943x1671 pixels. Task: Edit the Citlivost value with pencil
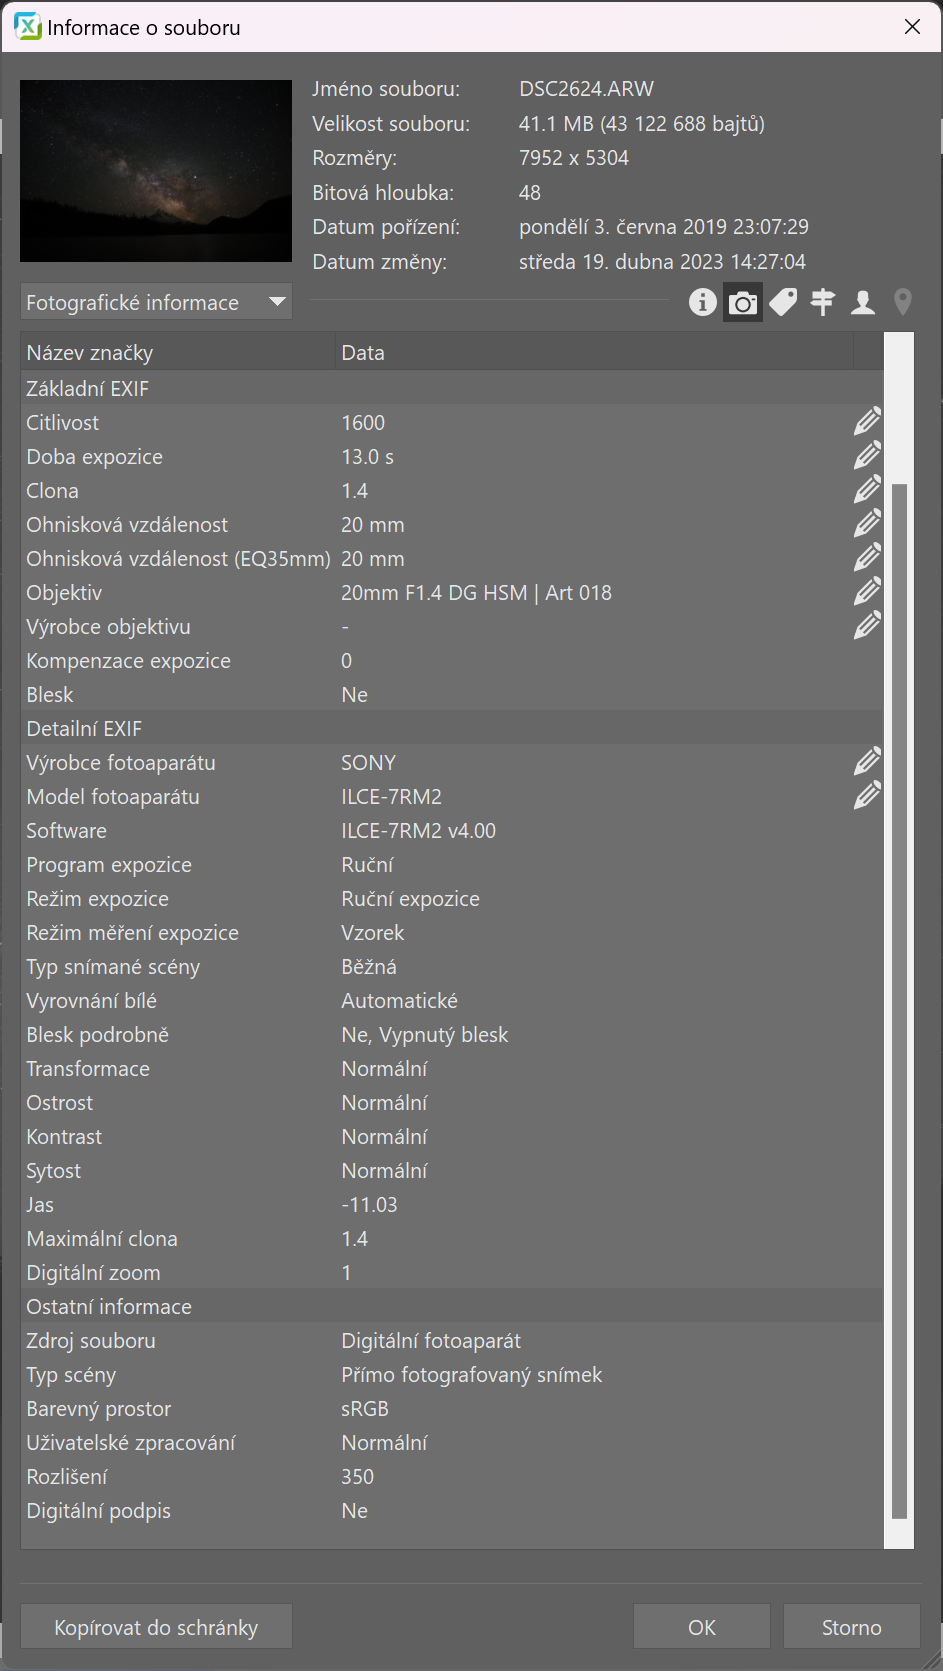click(867, 422)
